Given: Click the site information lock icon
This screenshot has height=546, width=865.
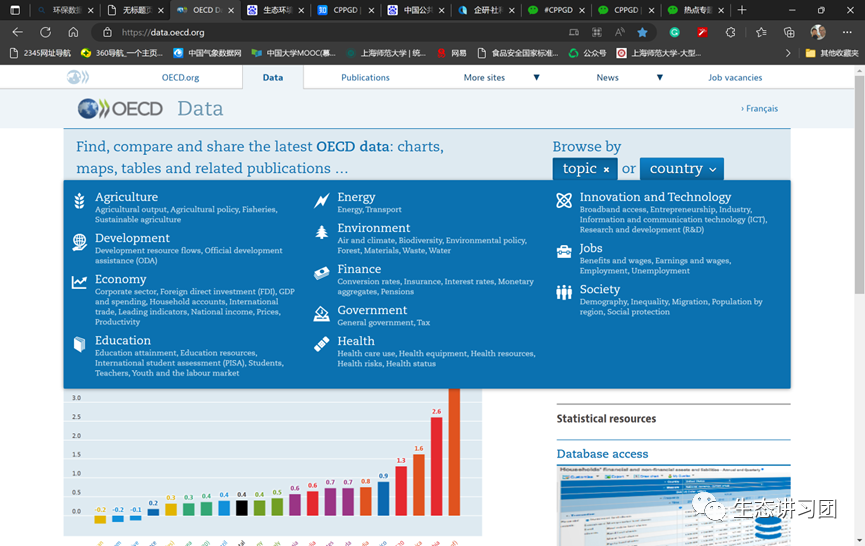Looking at the screenshot, I should tap(107, 33).
